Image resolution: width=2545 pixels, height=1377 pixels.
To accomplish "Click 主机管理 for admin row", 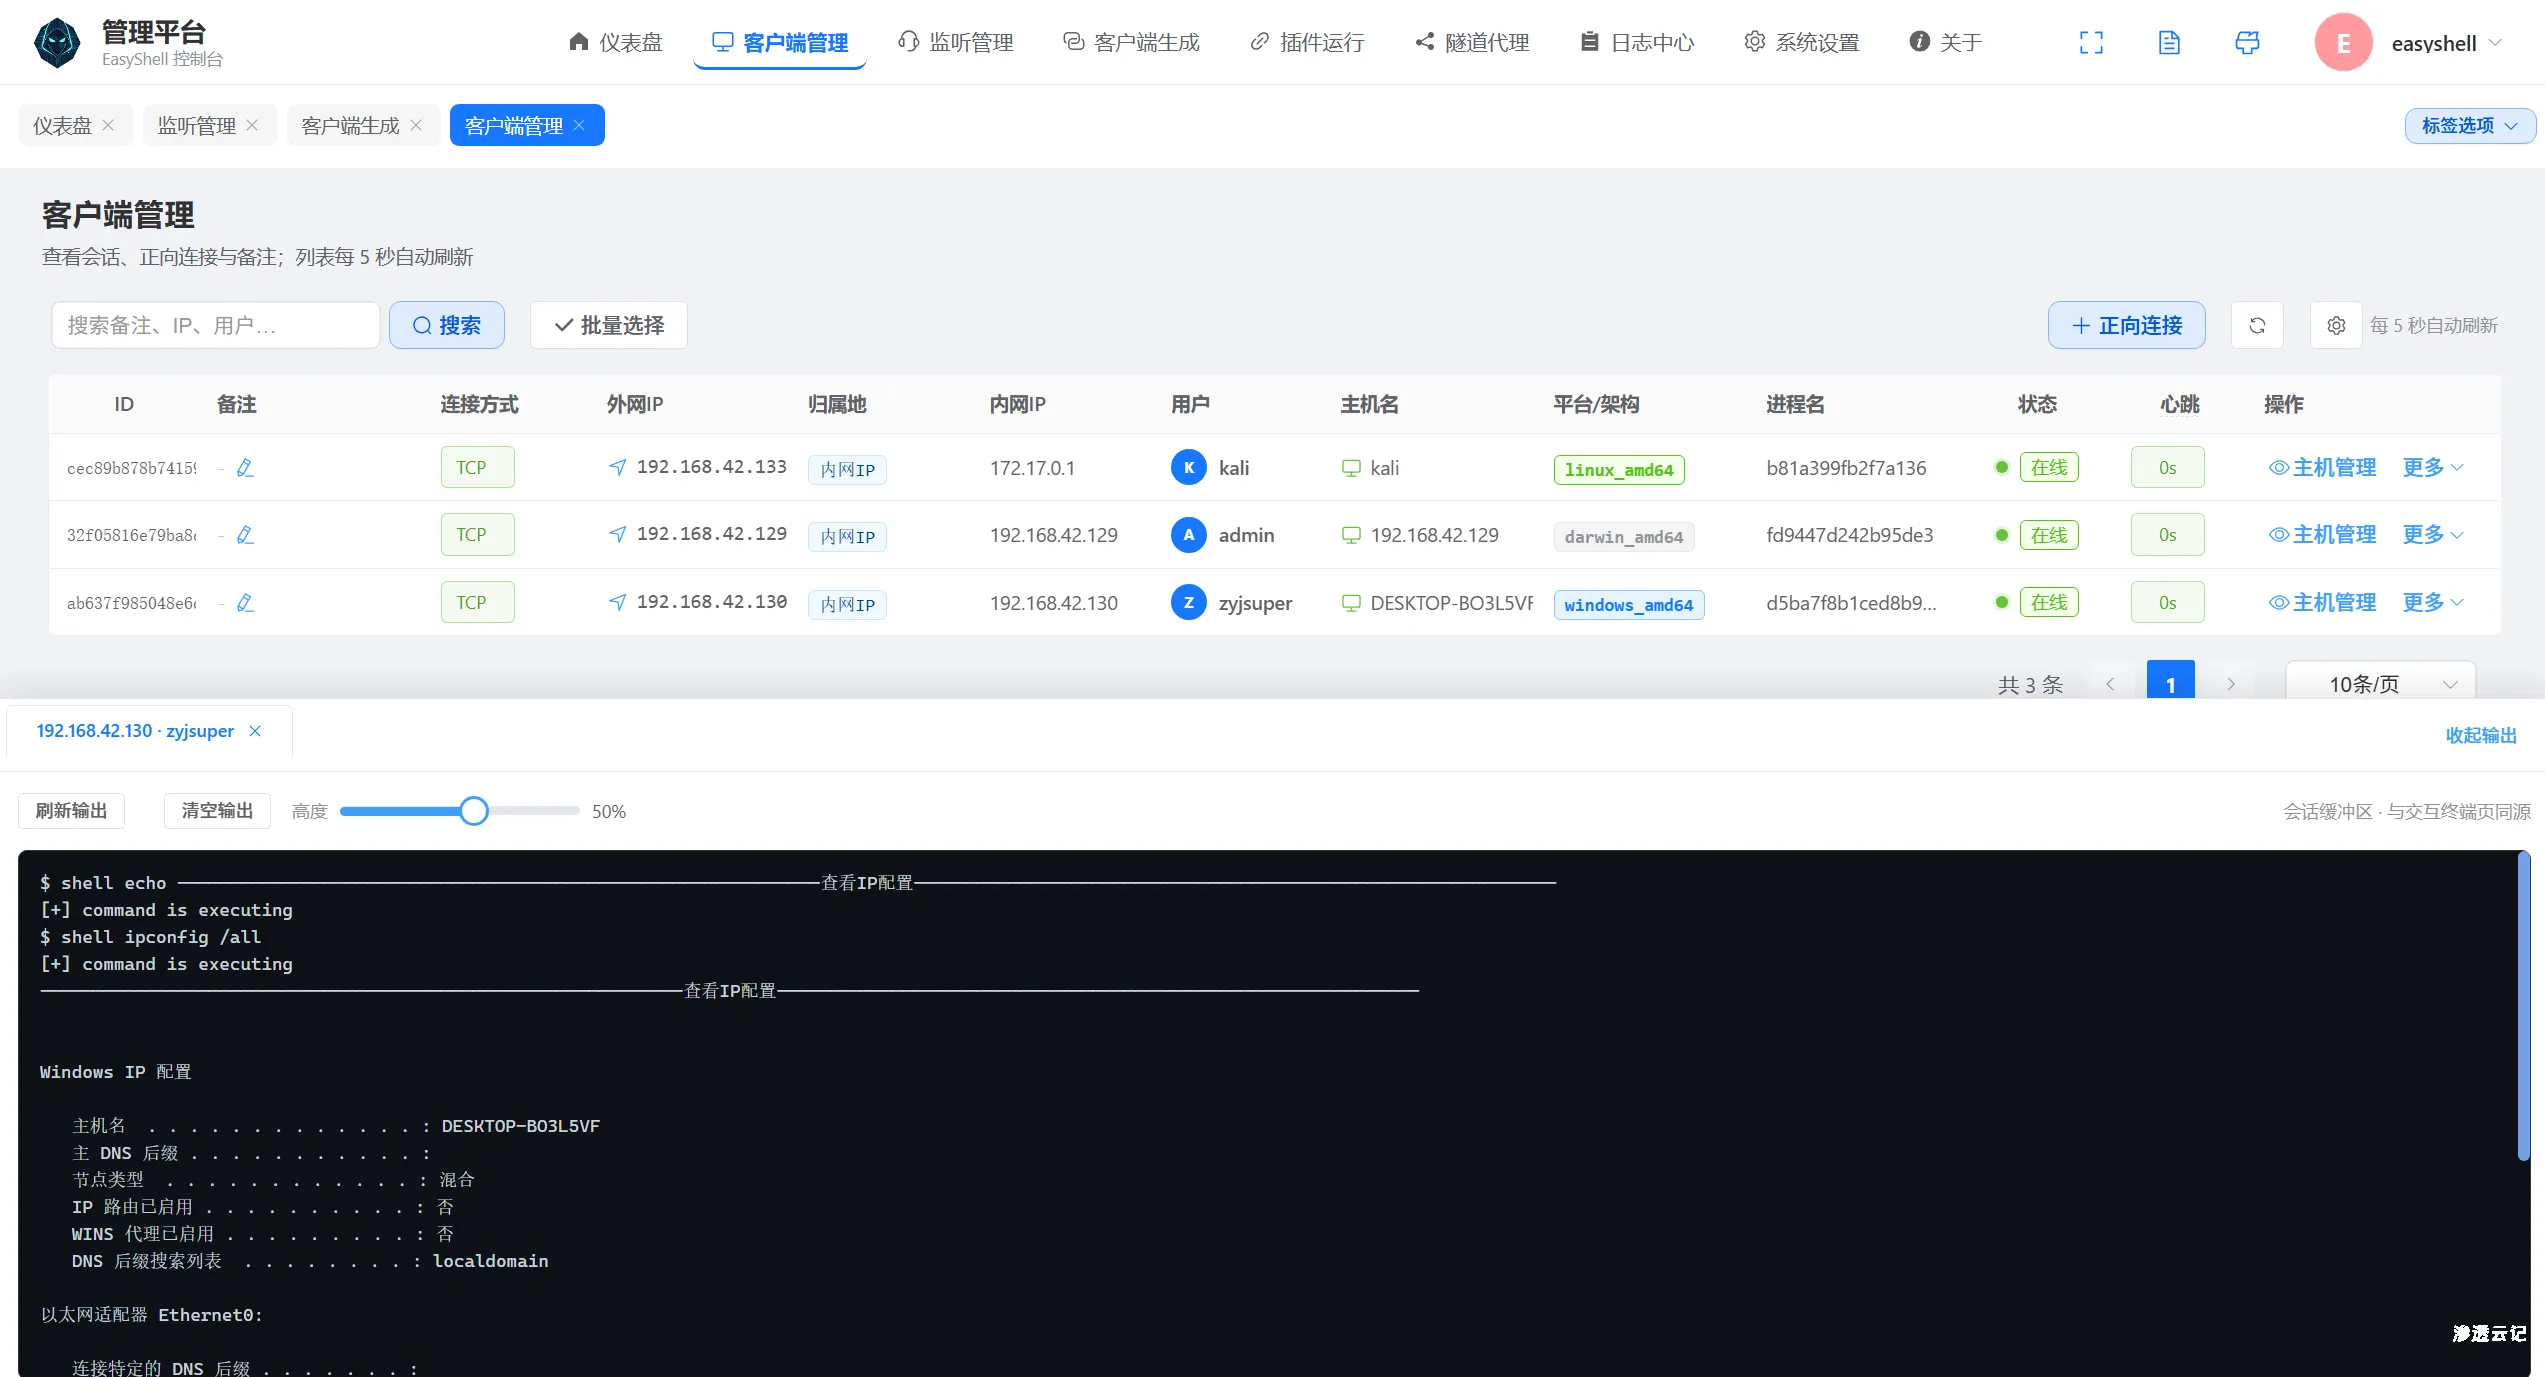I will click(2322, 534).
